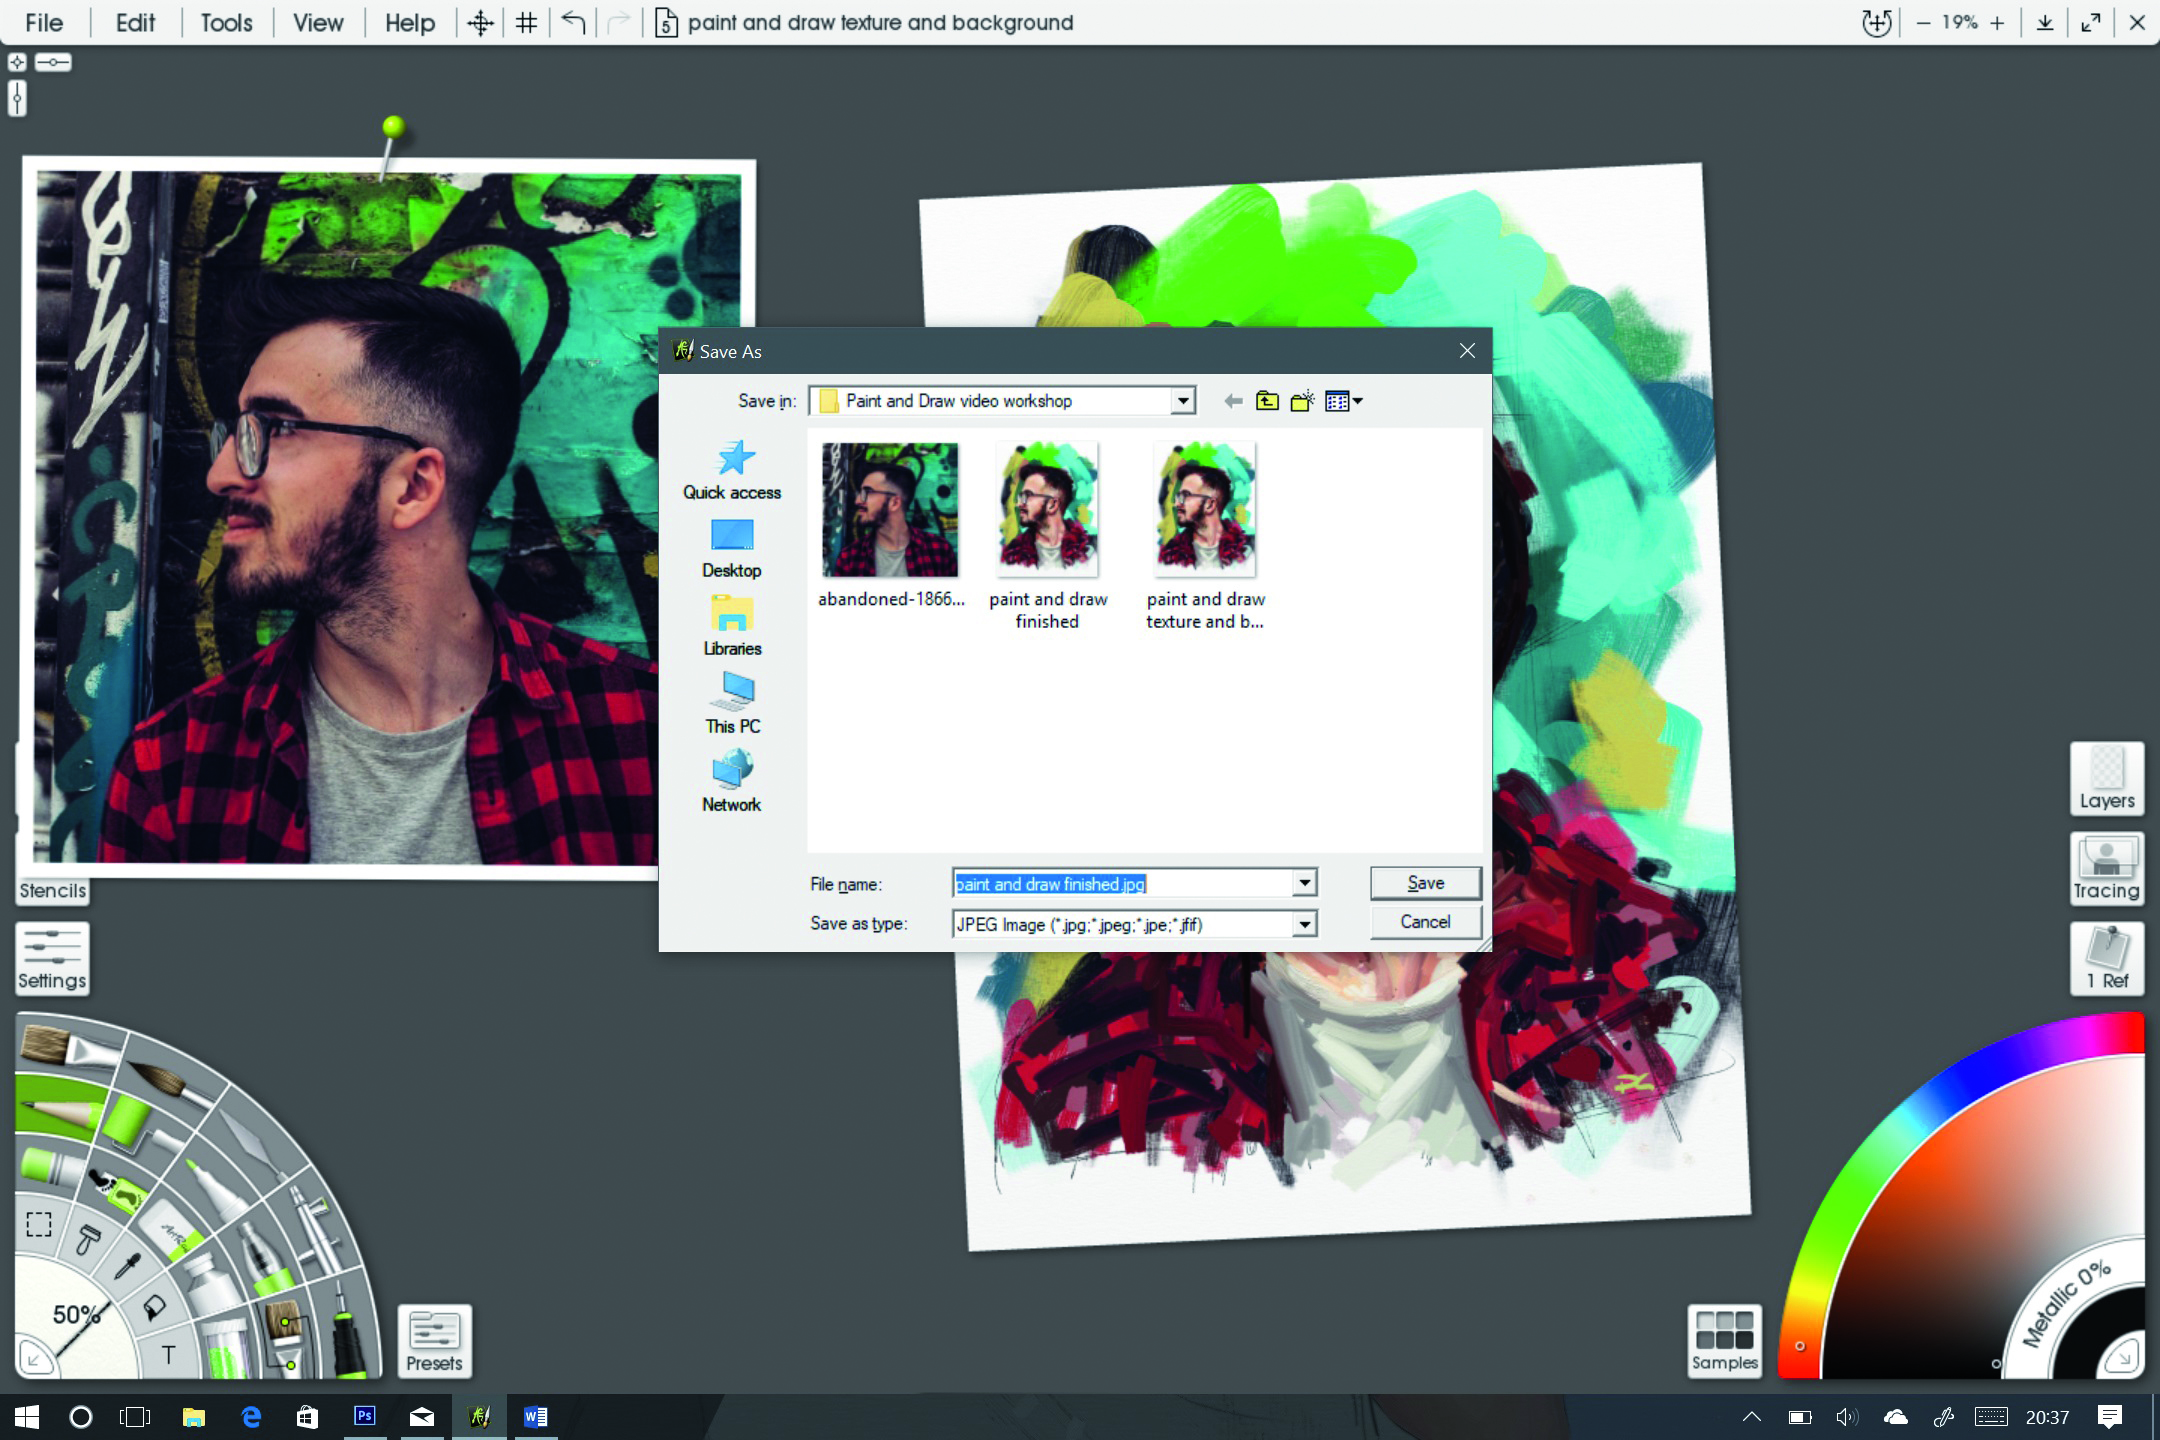Expand the Save as type dropdown

1304,925
